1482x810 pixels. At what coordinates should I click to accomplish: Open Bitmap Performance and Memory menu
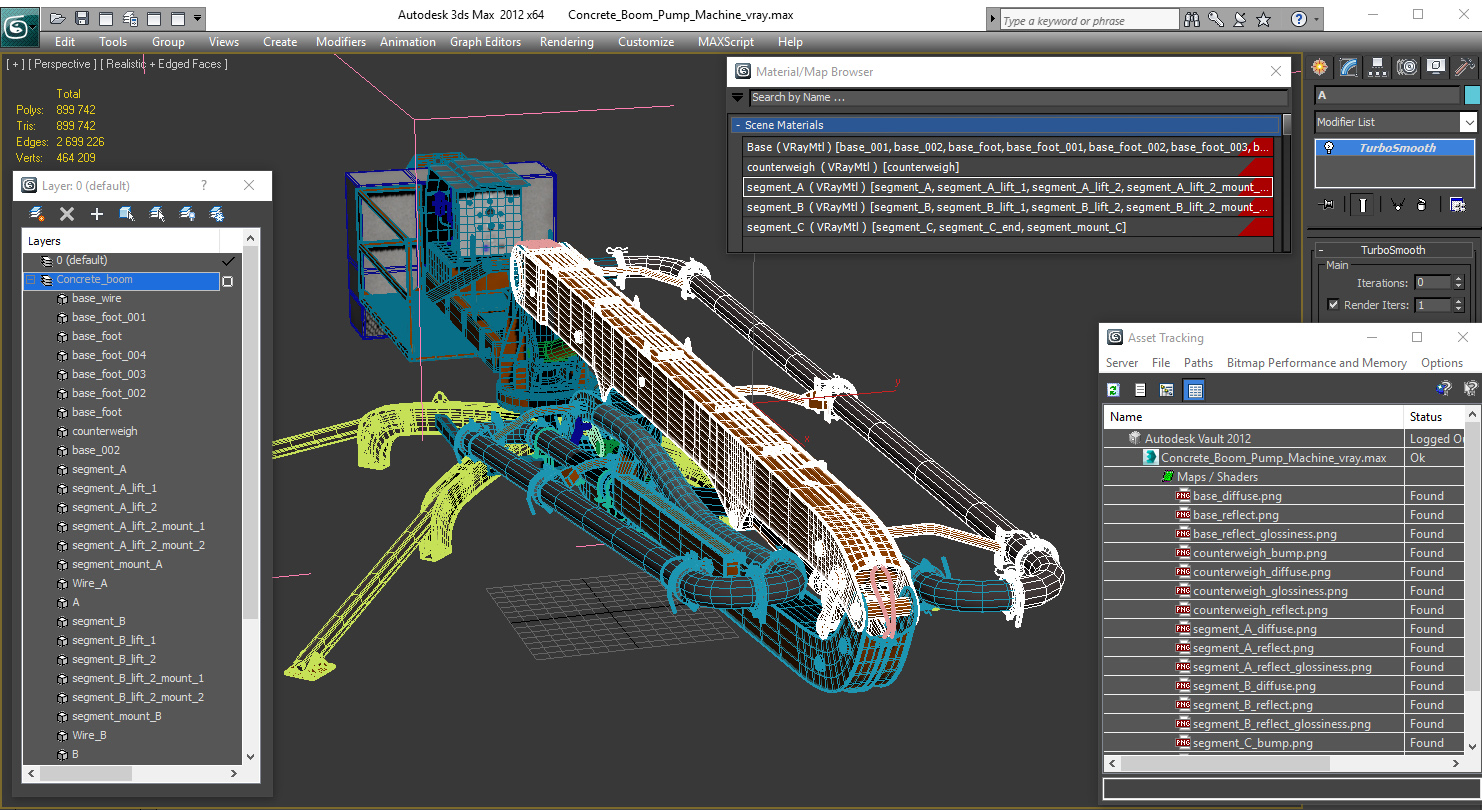point(1316,363)
